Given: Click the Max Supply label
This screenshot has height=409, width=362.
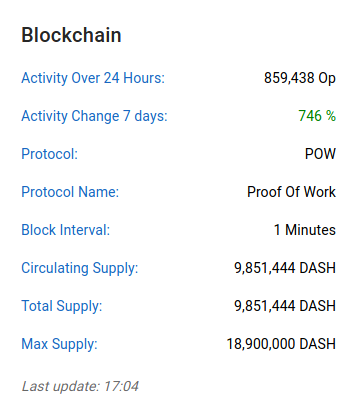Looking at the screenshot, I should 59,344.
